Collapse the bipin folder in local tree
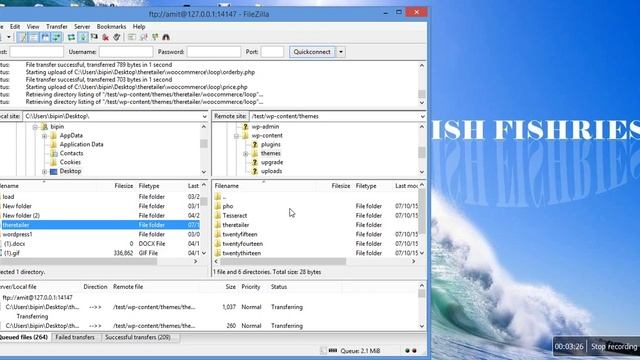 35,127
